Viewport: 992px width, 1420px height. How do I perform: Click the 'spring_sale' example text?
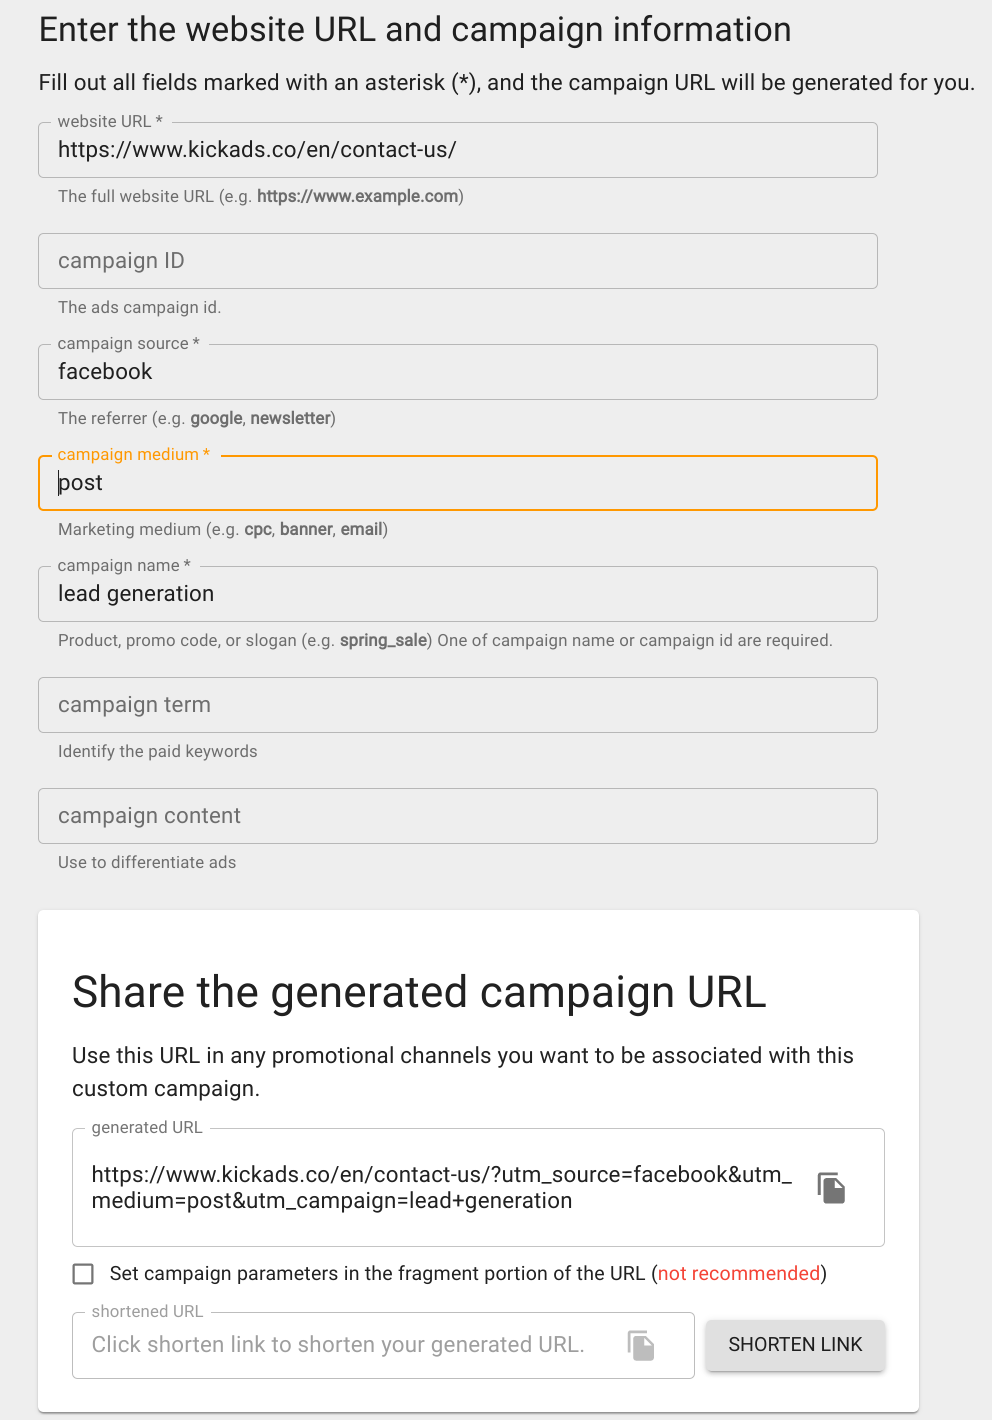coord(384,641)
